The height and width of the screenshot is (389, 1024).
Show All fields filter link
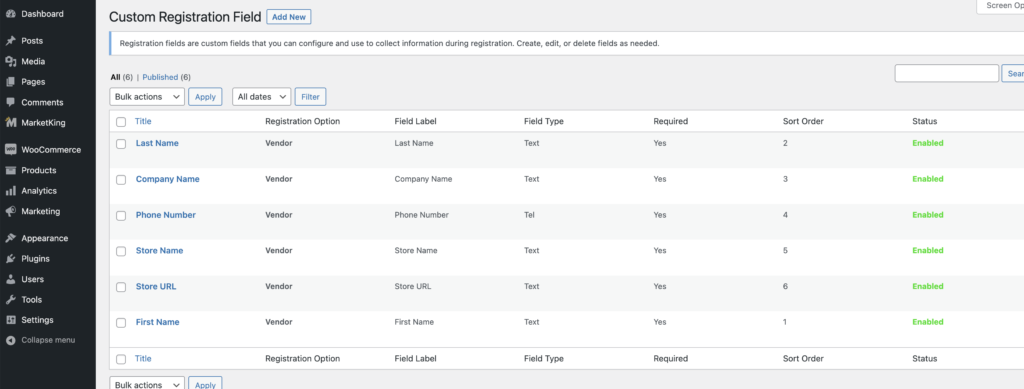pos(115,77)
